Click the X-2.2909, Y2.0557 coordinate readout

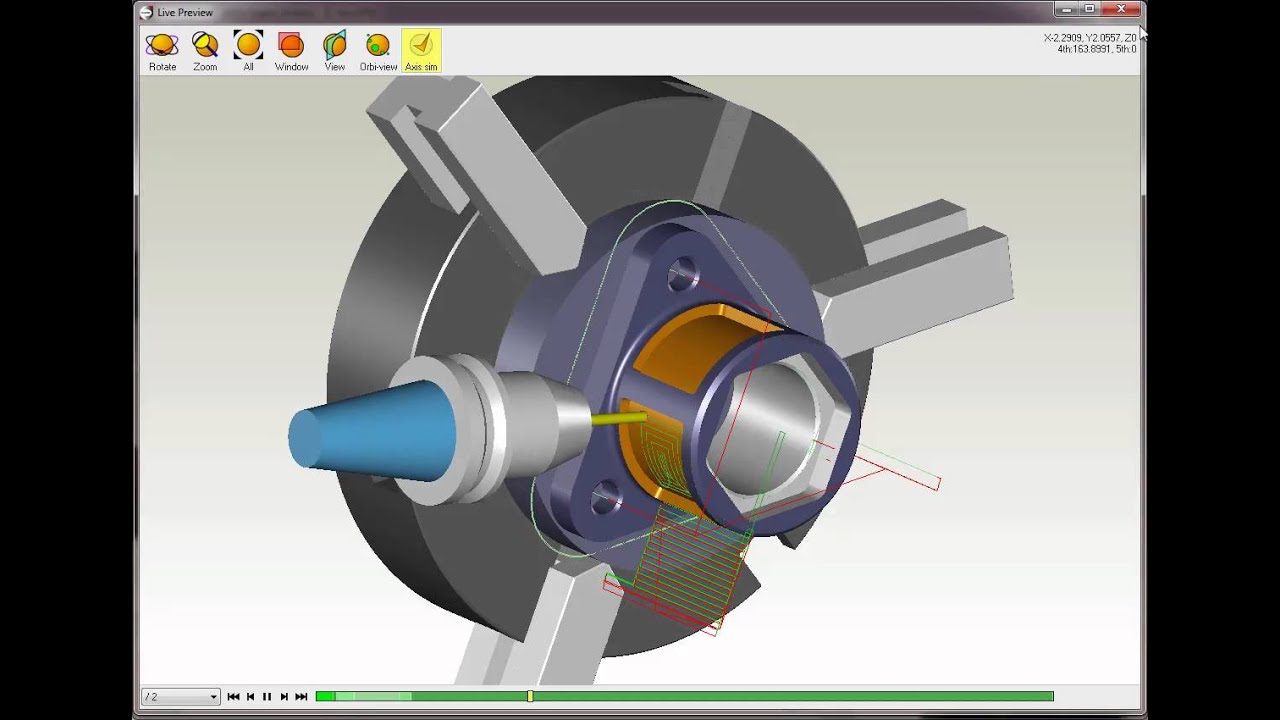click(x=1090, y=38)
